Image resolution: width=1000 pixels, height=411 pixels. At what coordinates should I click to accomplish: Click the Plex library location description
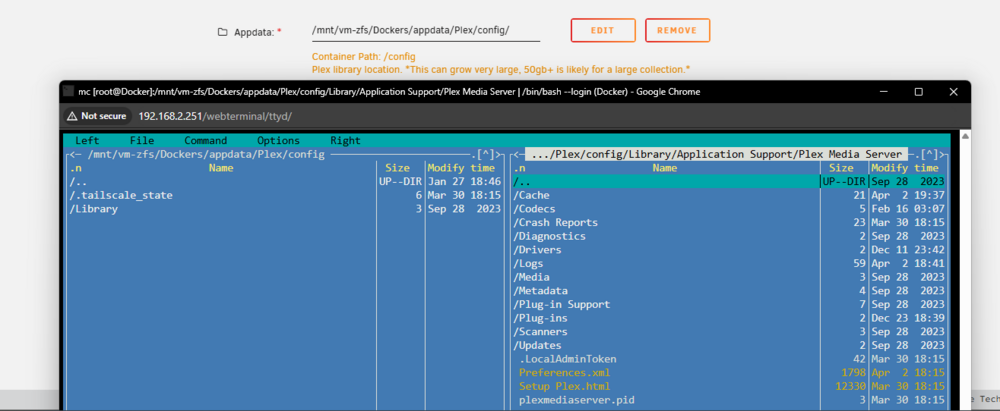click(501, 69)
